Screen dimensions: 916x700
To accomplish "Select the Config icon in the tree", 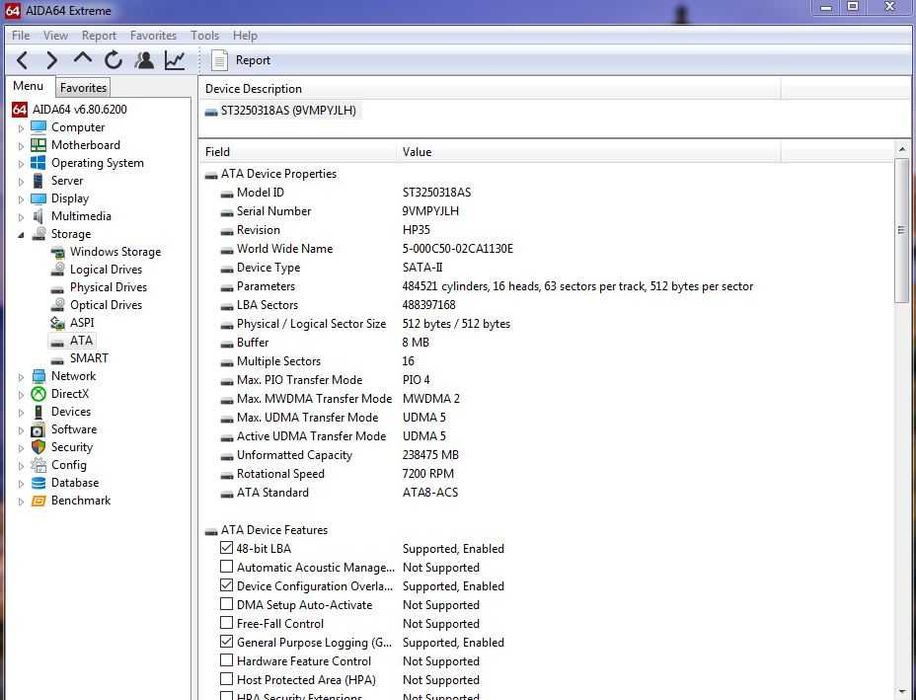I will coord(39,465).
